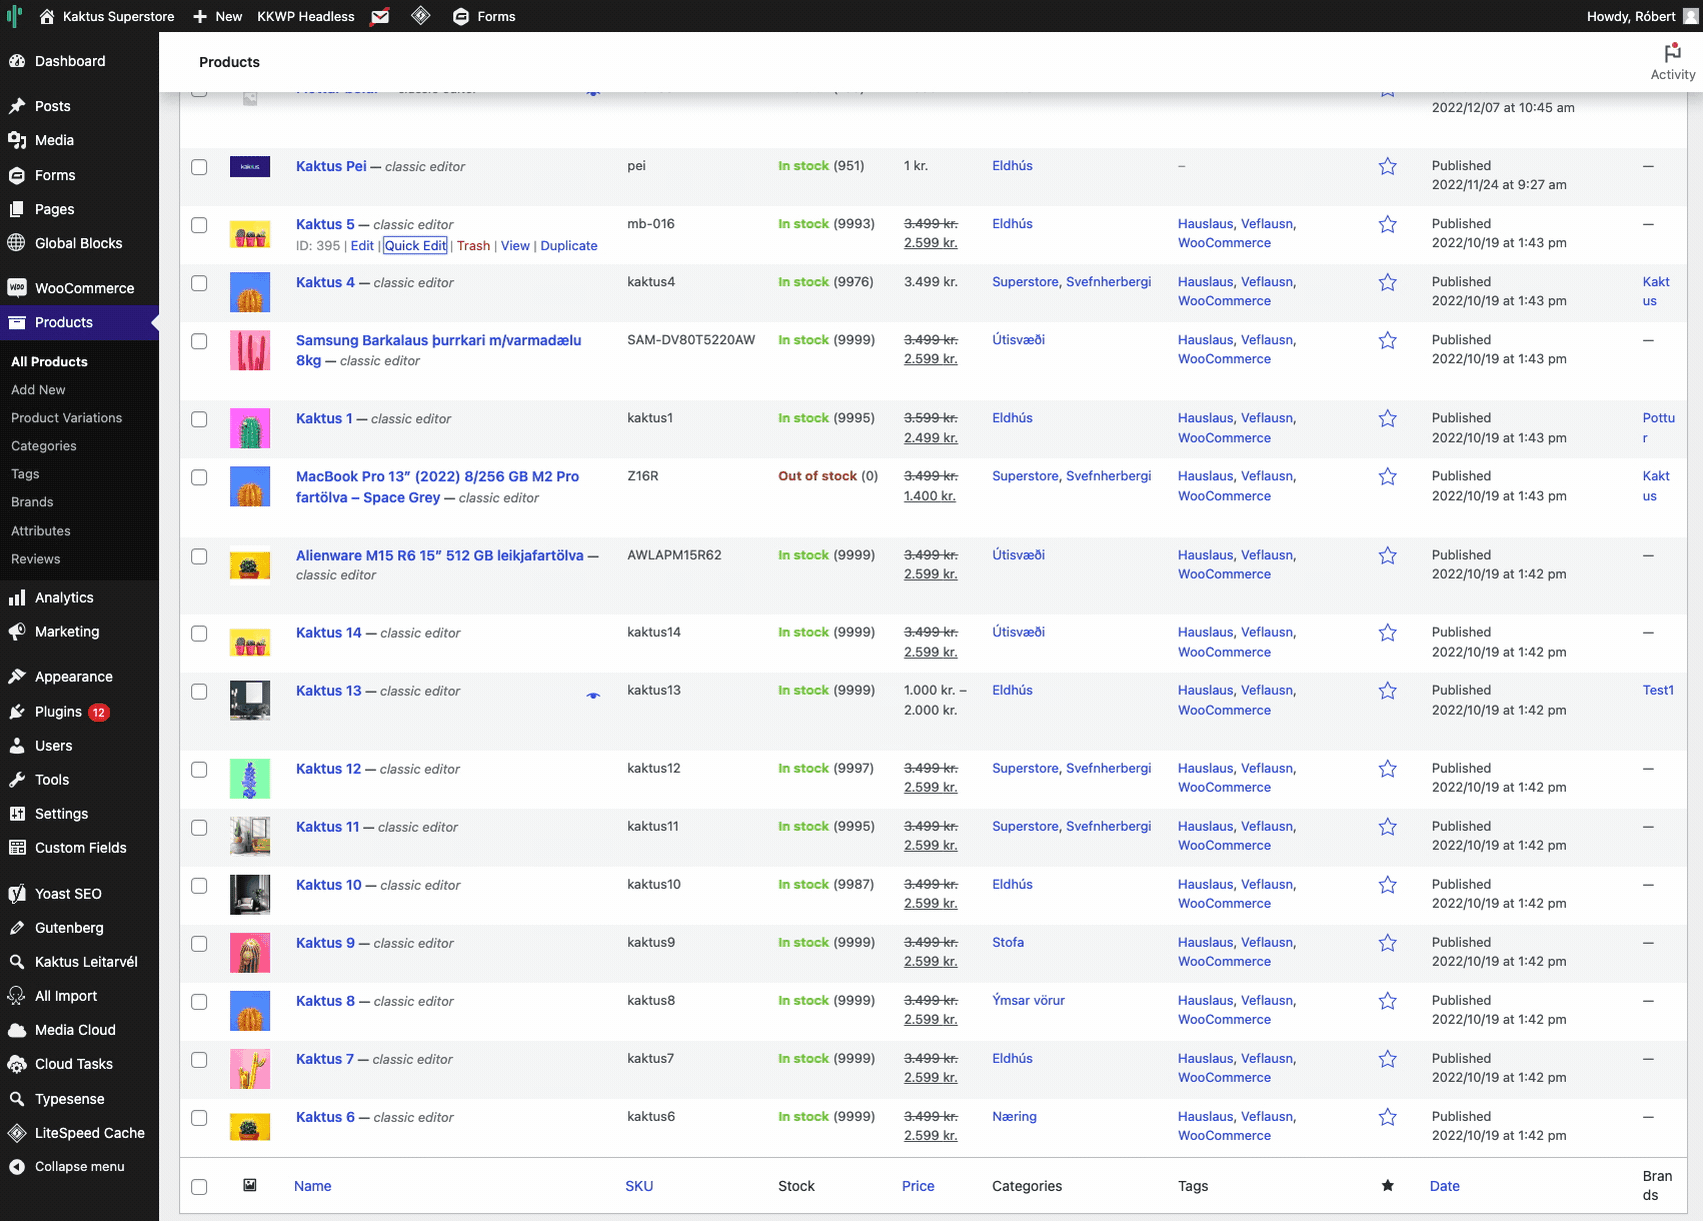Toggle featured star for Kaktus Pei

(x=1387, y=167)
